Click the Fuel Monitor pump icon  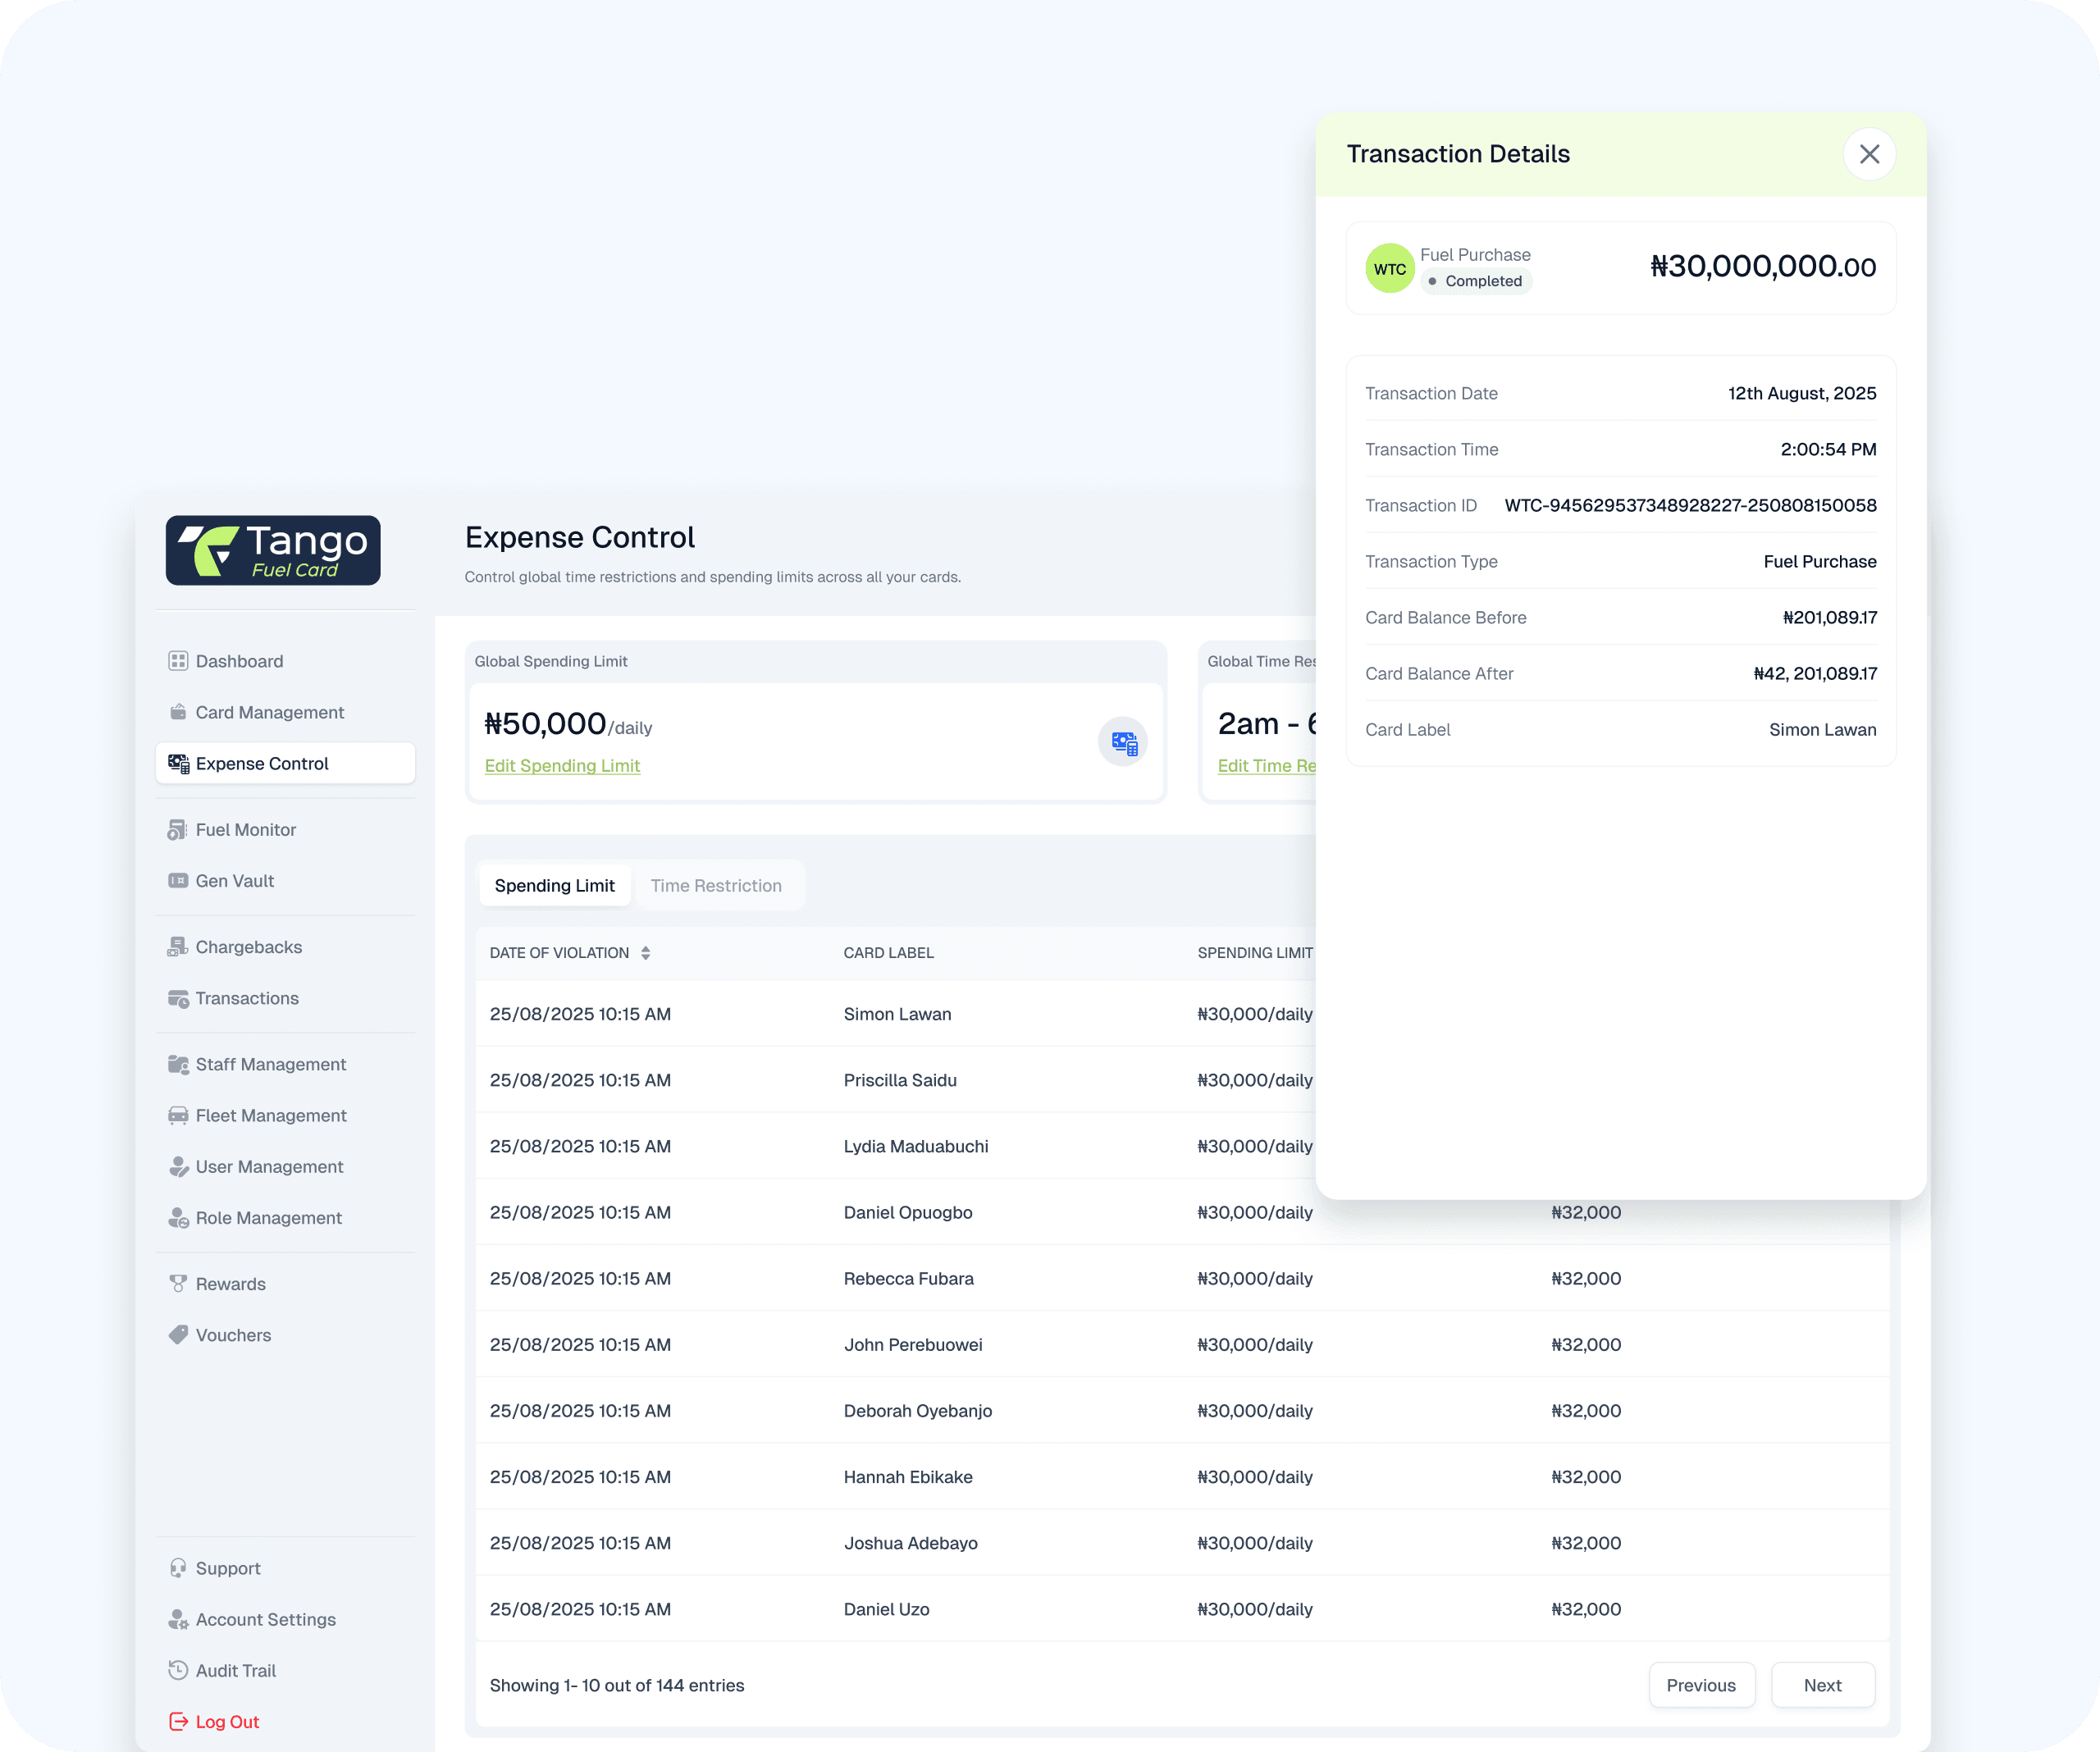click(178, 830)
